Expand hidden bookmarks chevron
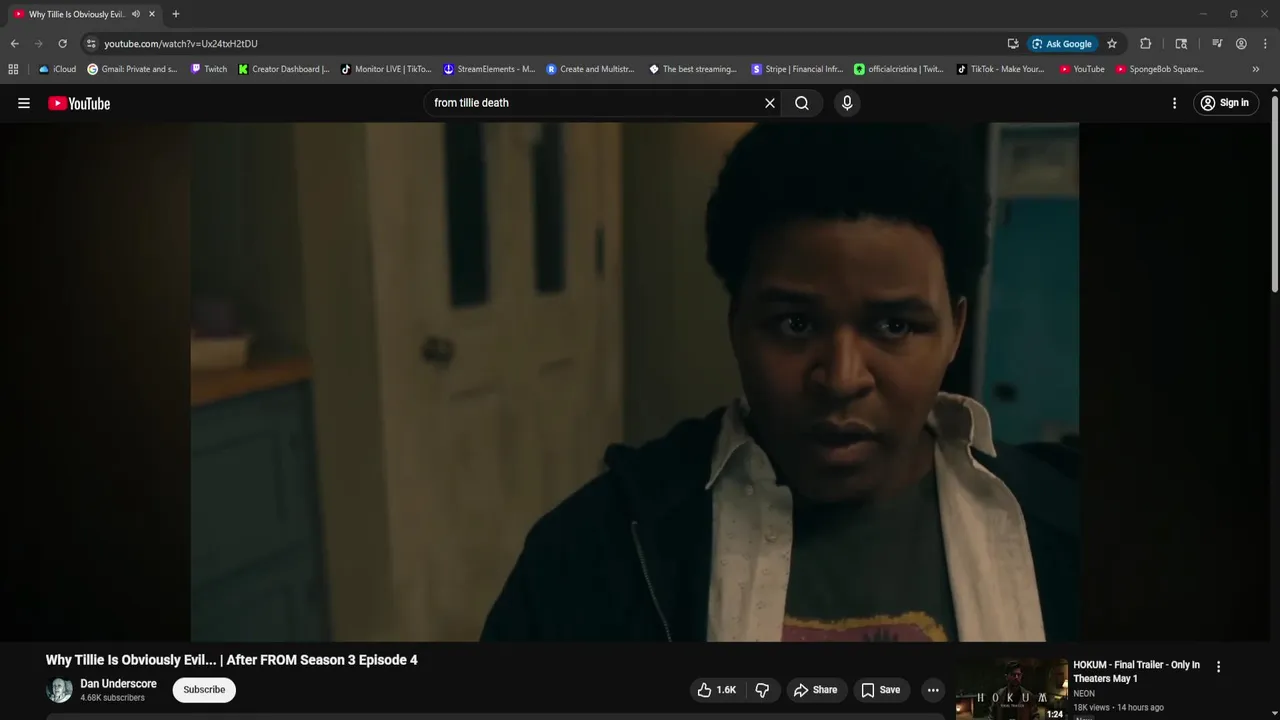 coord(1256,69)
